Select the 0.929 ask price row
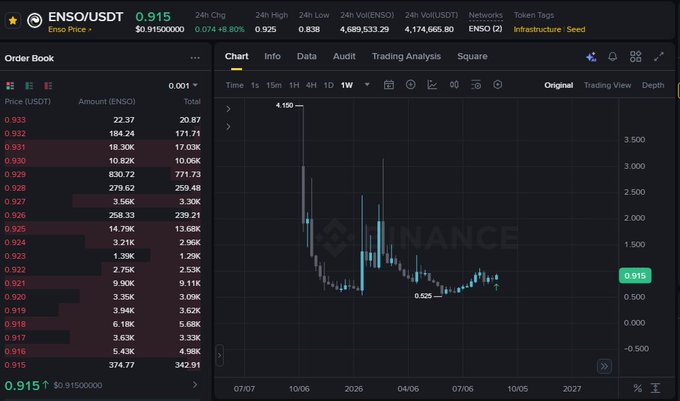The image size is (680, 401). [102, 174]
